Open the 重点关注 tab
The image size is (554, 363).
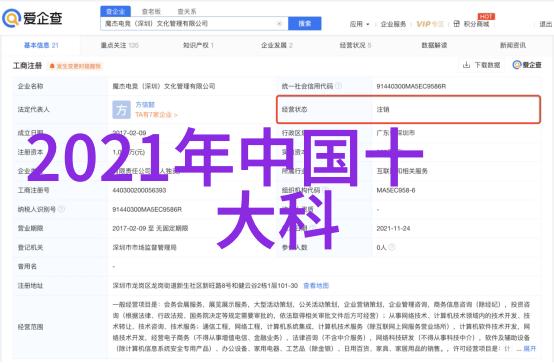tap(120, 45)
